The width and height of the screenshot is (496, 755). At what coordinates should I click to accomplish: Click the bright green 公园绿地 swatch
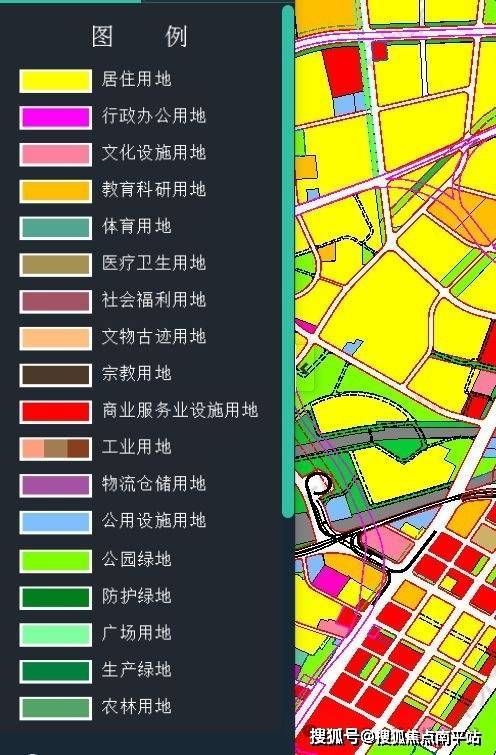coord(55,560)
